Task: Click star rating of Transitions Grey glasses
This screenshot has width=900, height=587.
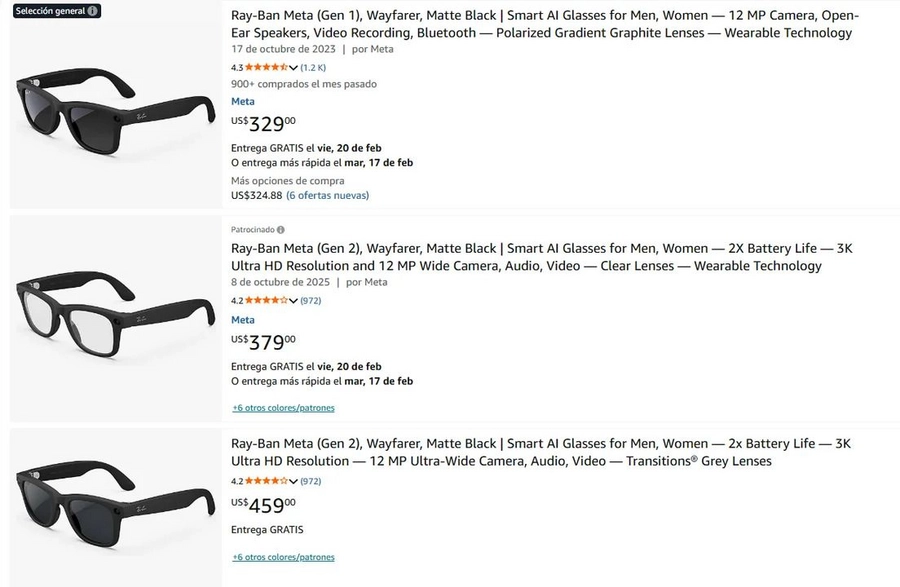Action: pos(266,481)
